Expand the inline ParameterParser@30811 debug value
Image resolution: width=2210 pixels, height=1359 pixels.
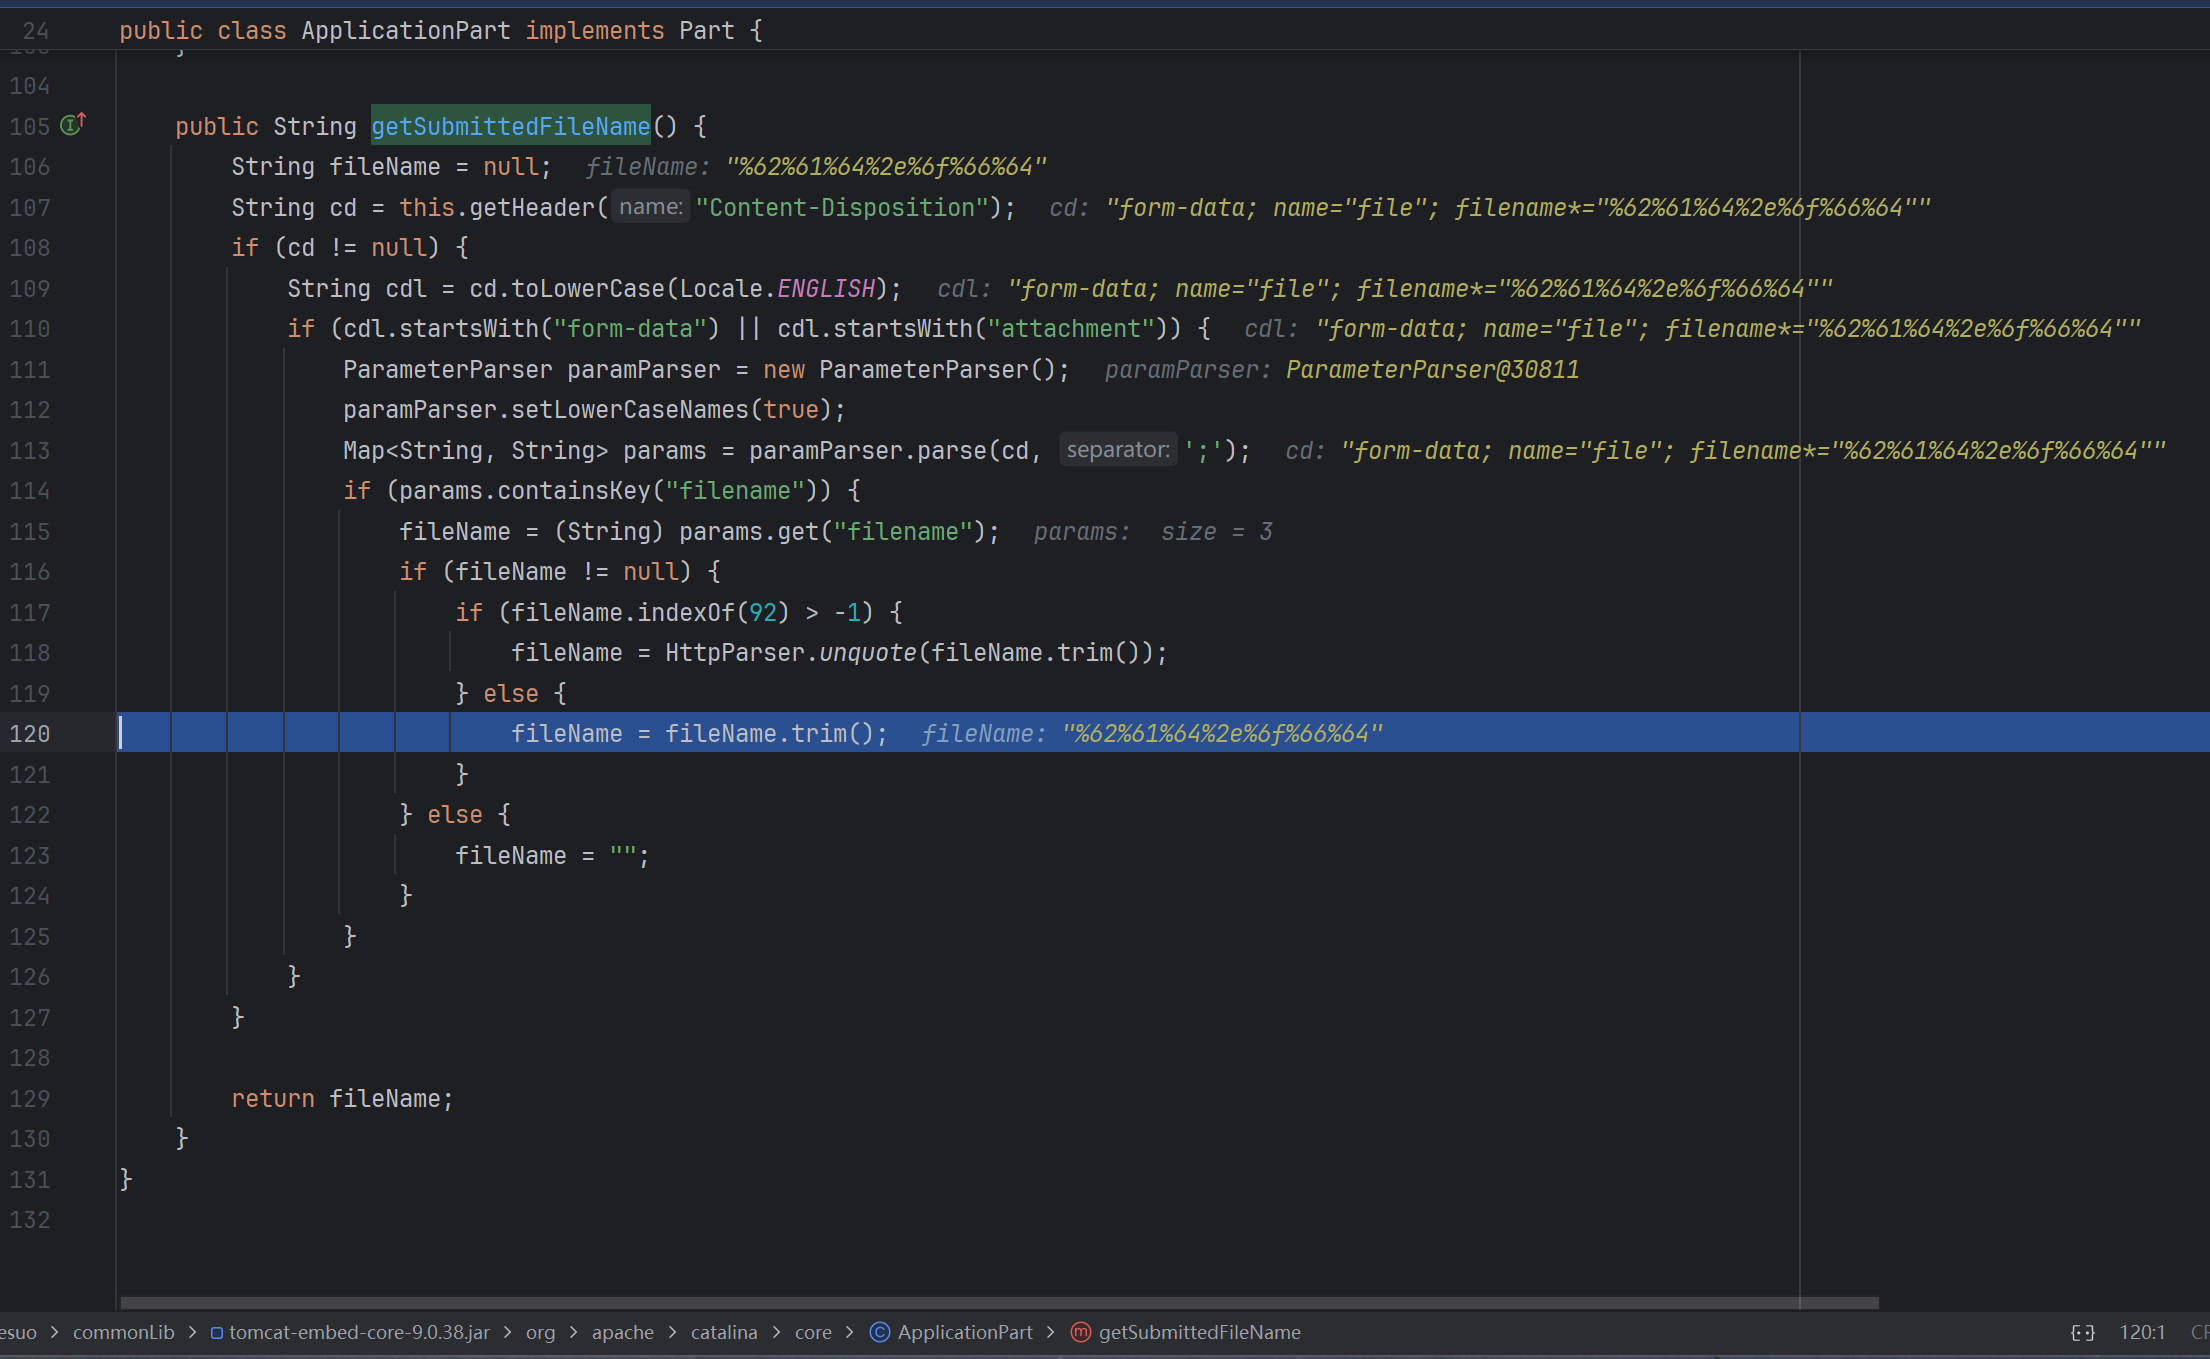(x=1431, y=369)
